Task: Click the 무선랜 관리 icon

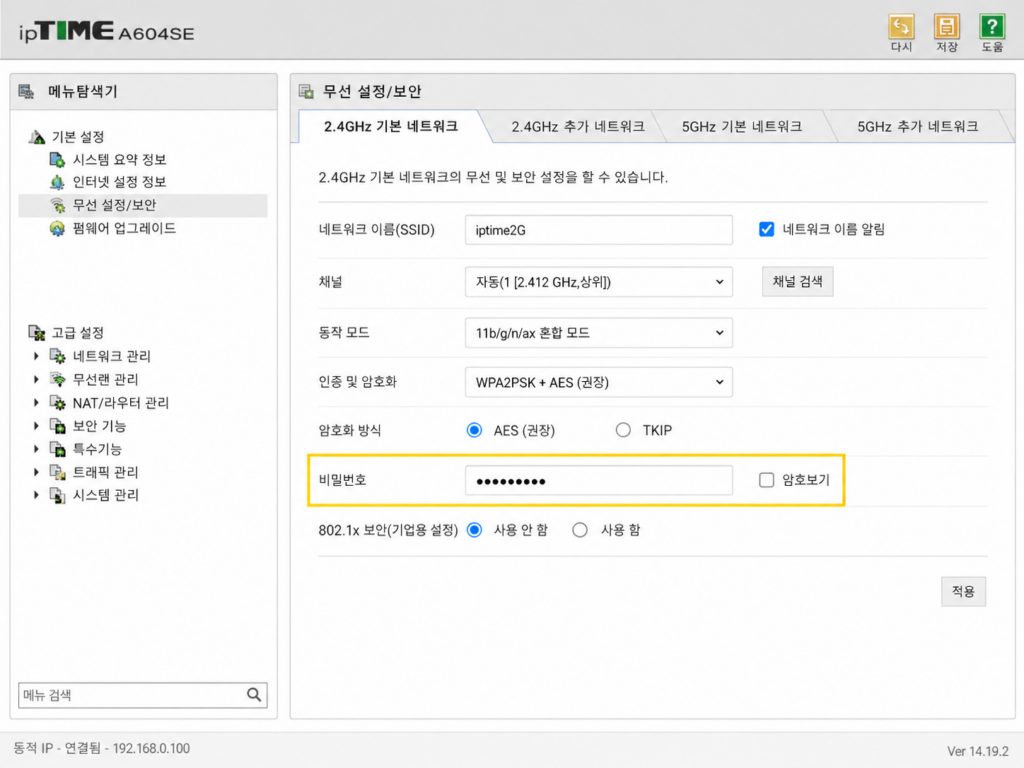Action: pyautogui.click(x=57, y=379)
